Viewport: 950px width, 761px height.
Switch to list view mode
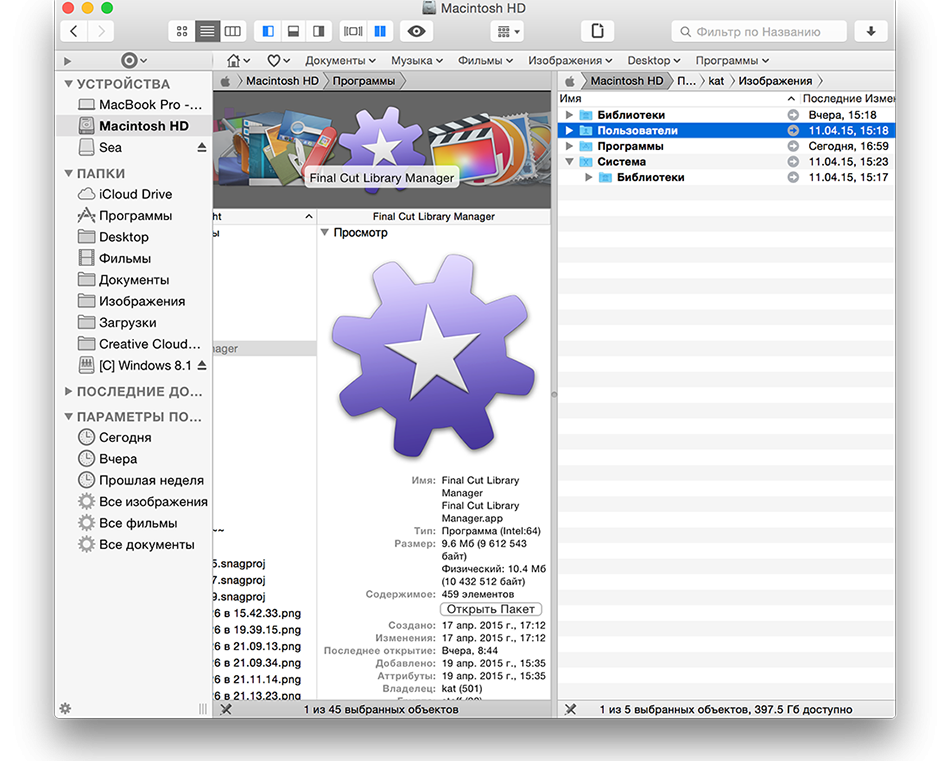click(x=207, y=32)
